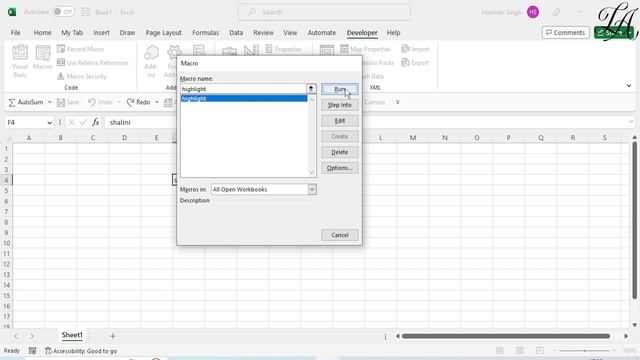Open Visual Basic editor icon
640x360 pixels.
20,61
